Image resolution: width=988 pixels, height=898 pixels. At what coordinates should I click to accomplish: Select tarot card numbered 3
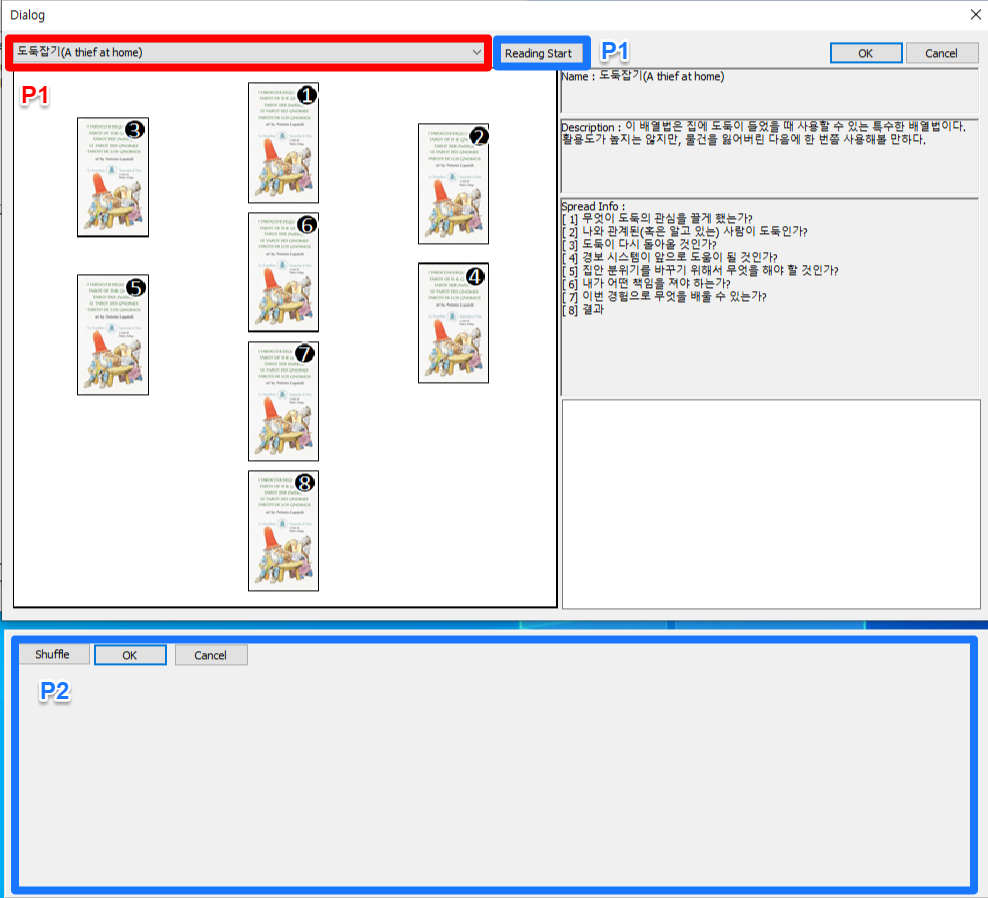tap(113, 177)
